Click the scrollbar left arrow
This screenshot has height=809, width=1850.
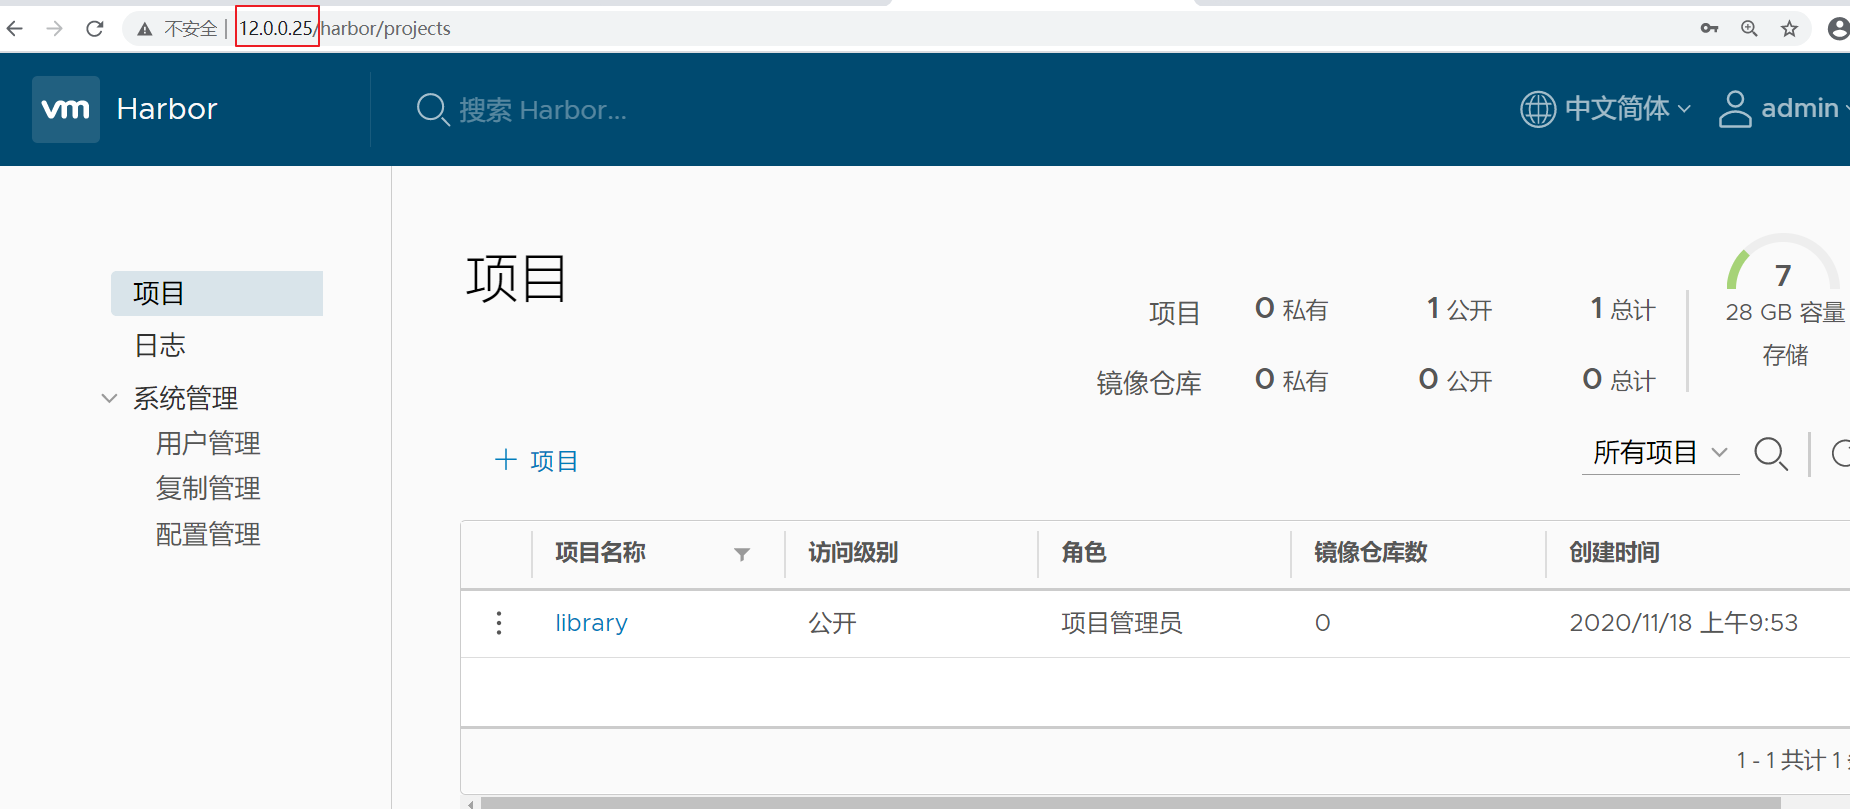470,803
